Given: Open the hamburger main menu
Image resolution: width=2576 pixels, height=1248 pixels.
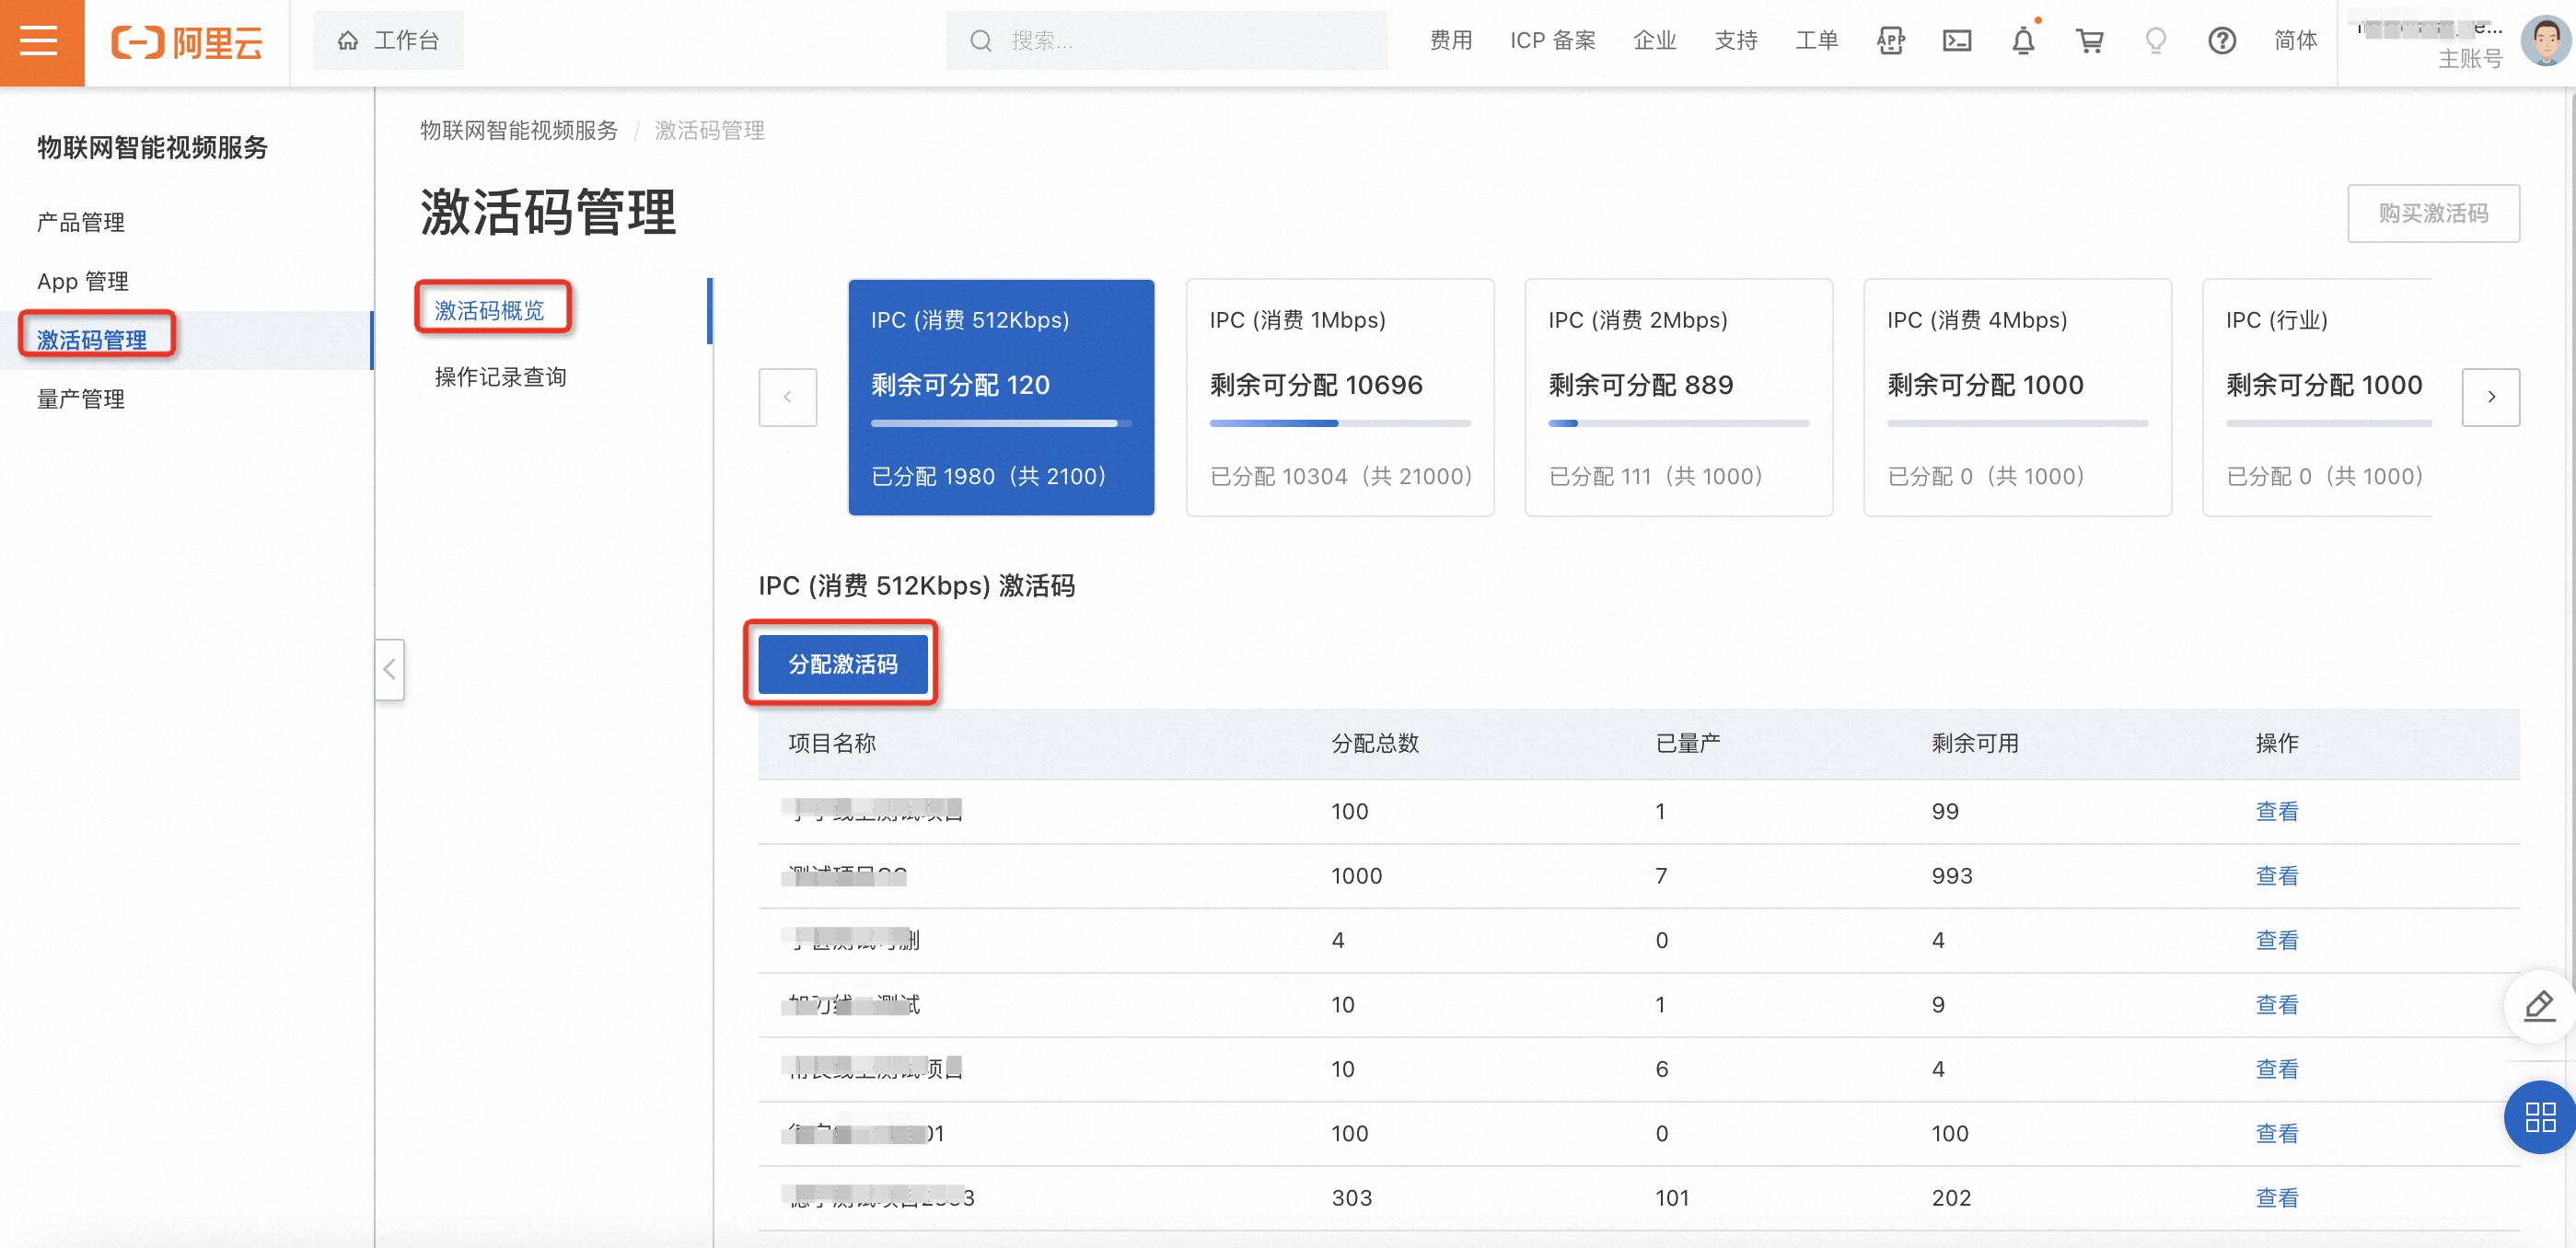Looking at the screenshot, I should (x=40, y=41).
